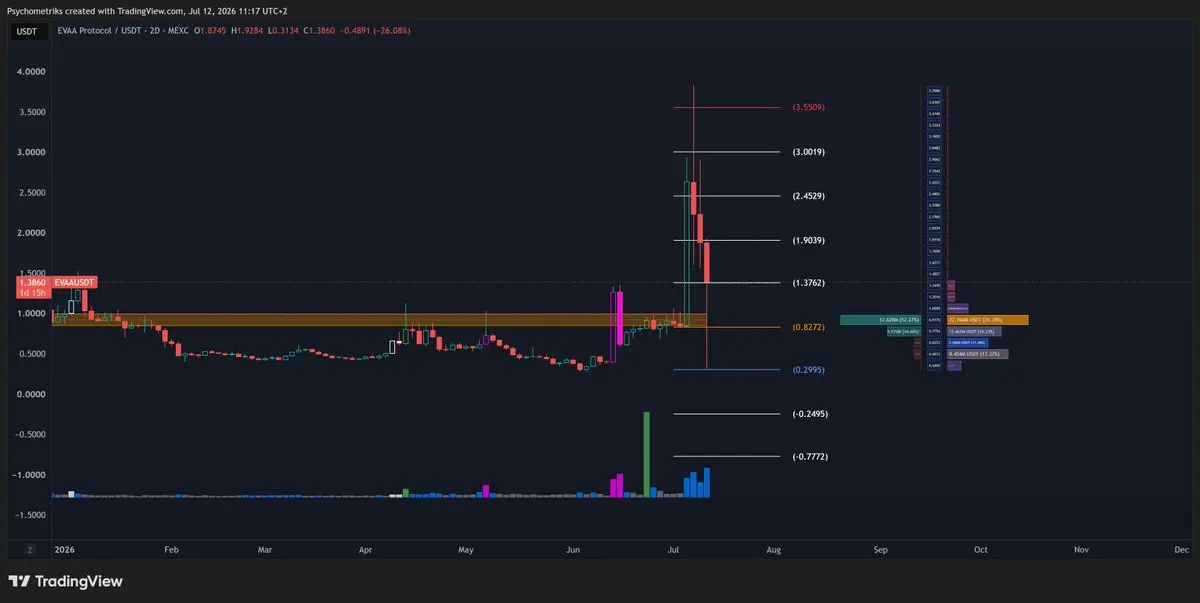This screenshot has height=603, width=1200.
Task: Click the EVAAUSDT price label
Action: 75,284
